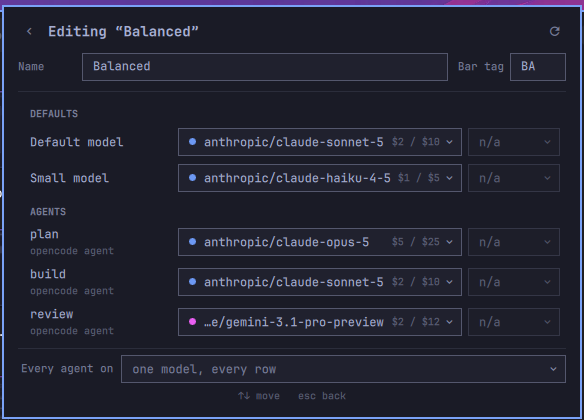The width and height of the screenshot is (584, 420).
Task: Open the plan agent model dropdown
Action: 320,242
